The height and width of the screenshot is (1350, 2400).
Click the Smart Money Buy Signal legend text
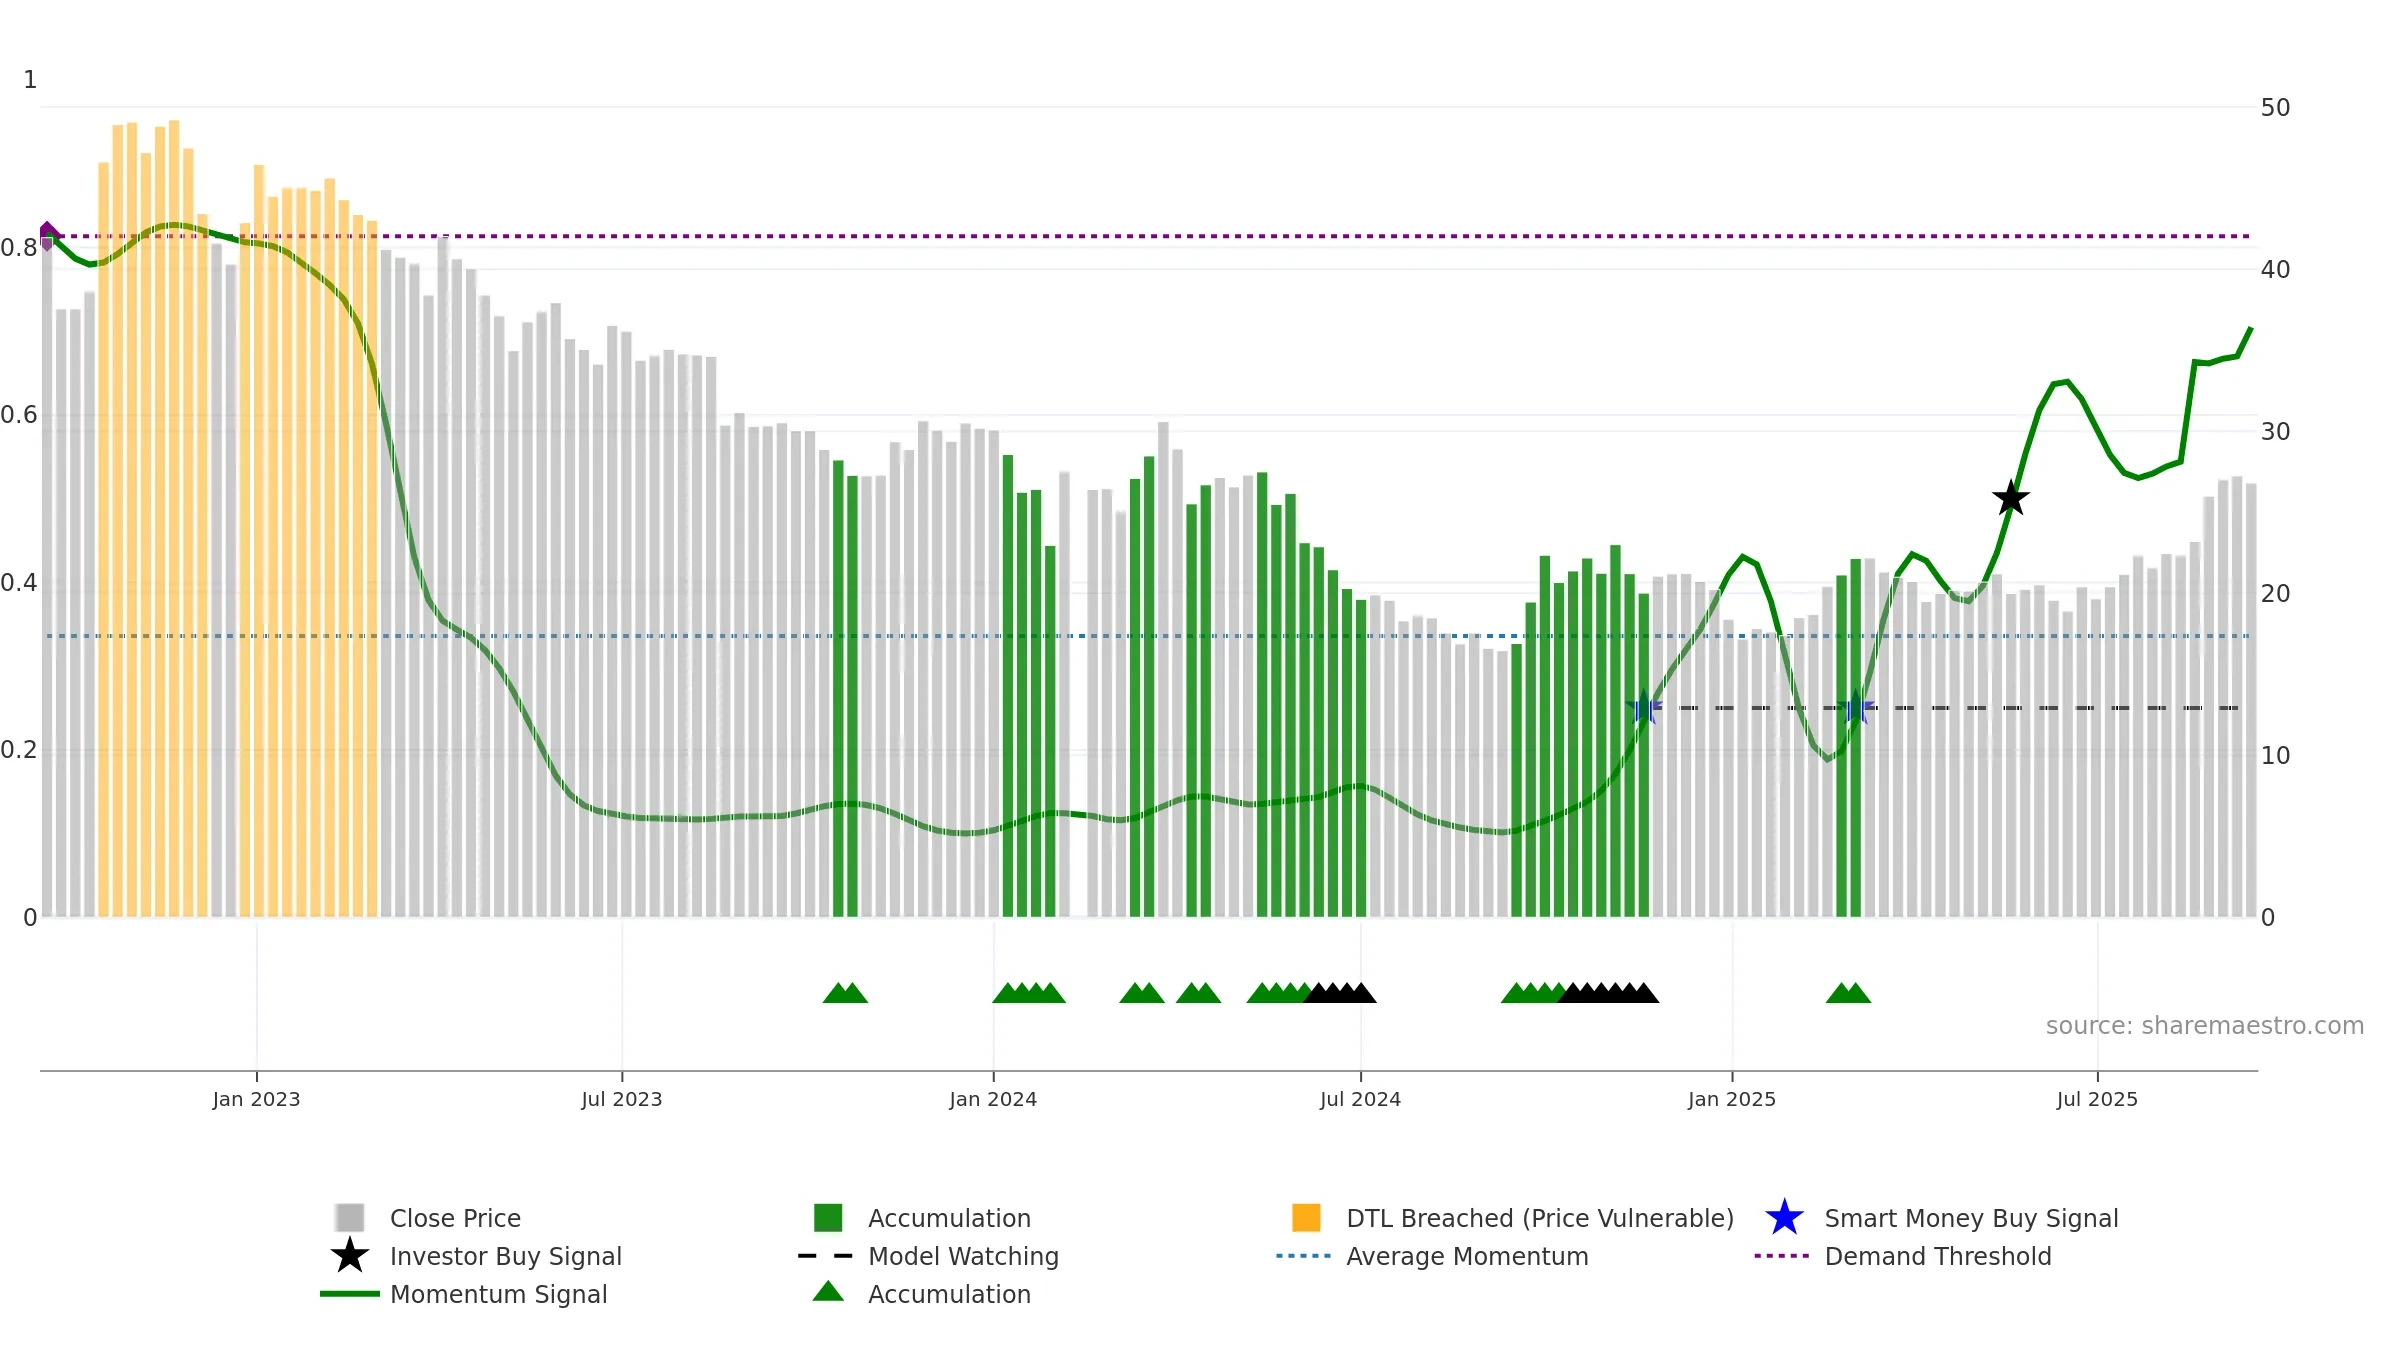click(1971, 1218)
